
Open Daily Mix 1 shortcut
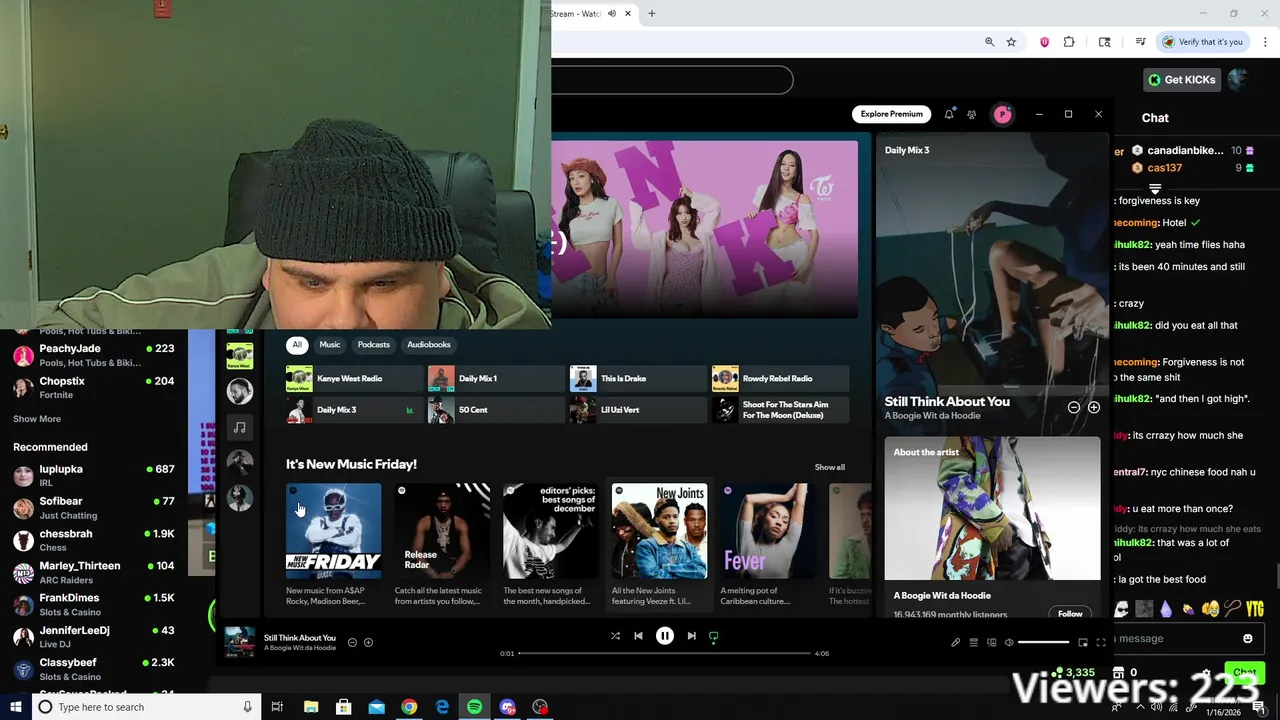(496, 378)
